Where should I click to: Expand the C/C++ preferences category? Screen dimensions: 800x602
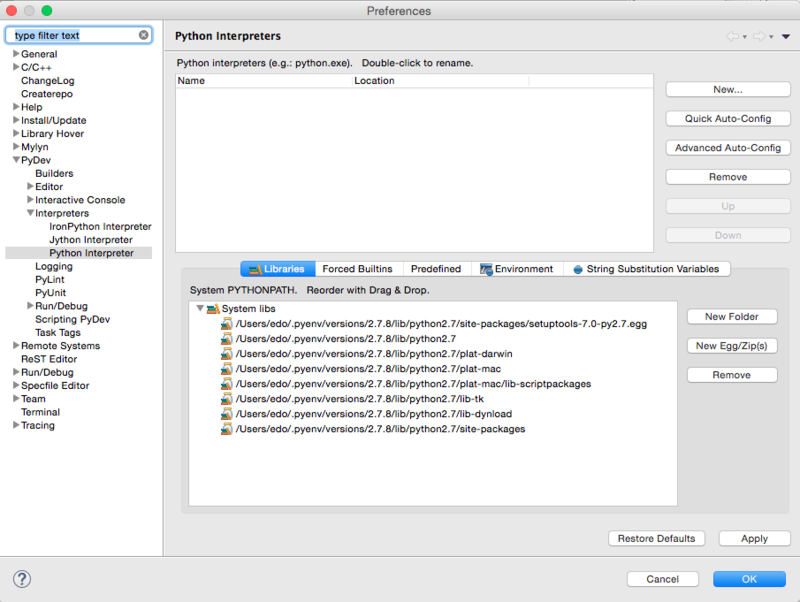coord(16,67)
